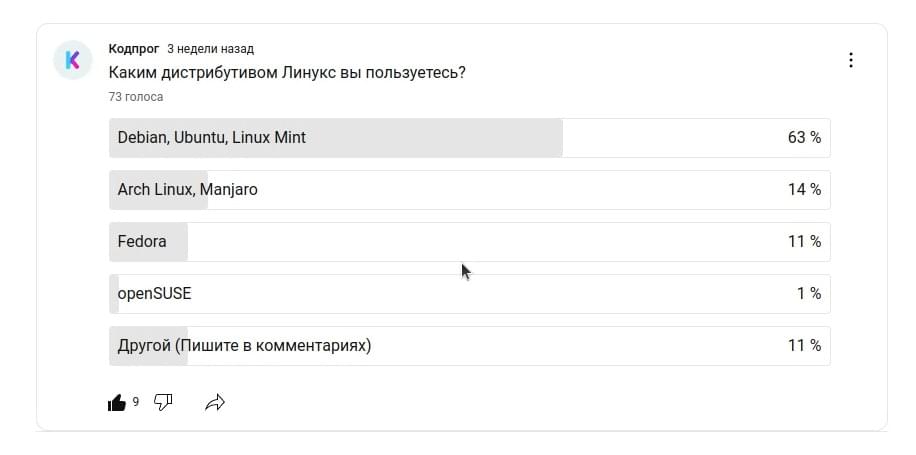Pick the Fedora poll option
This screenshot has height=455, width=916.
pos(470,242)
